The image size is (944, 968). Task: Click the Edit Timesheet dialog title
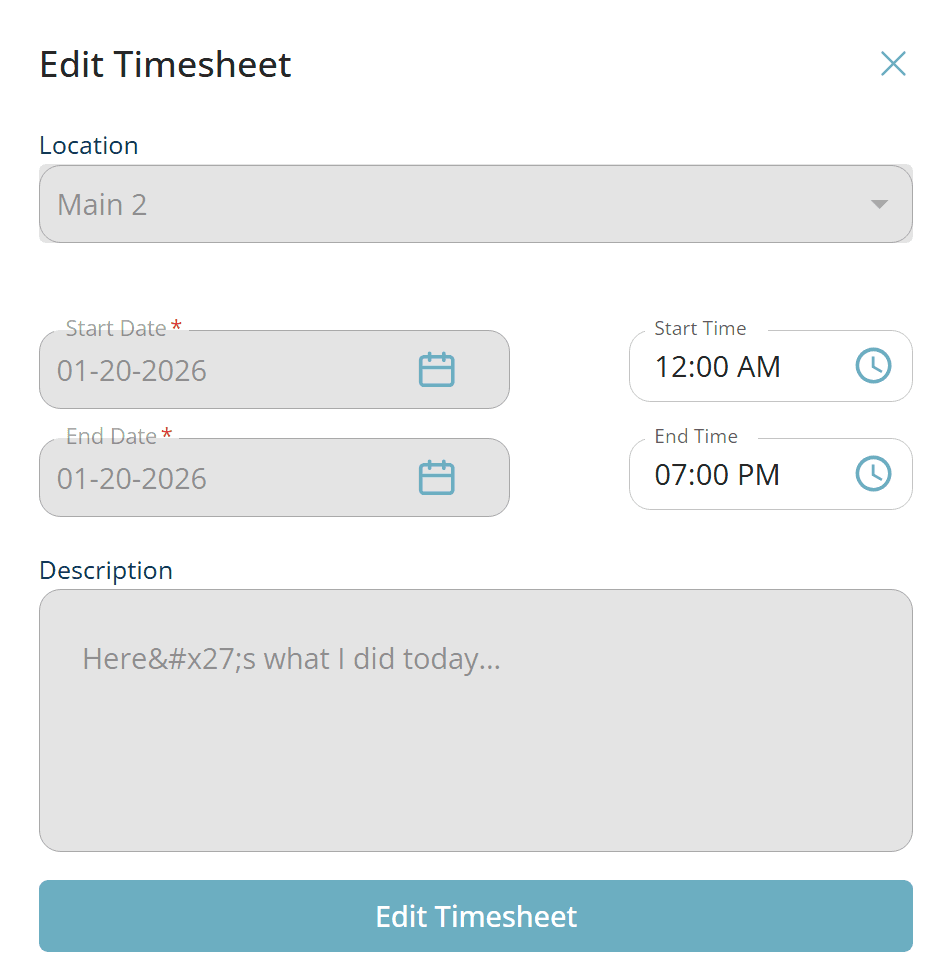coord(165,64)
